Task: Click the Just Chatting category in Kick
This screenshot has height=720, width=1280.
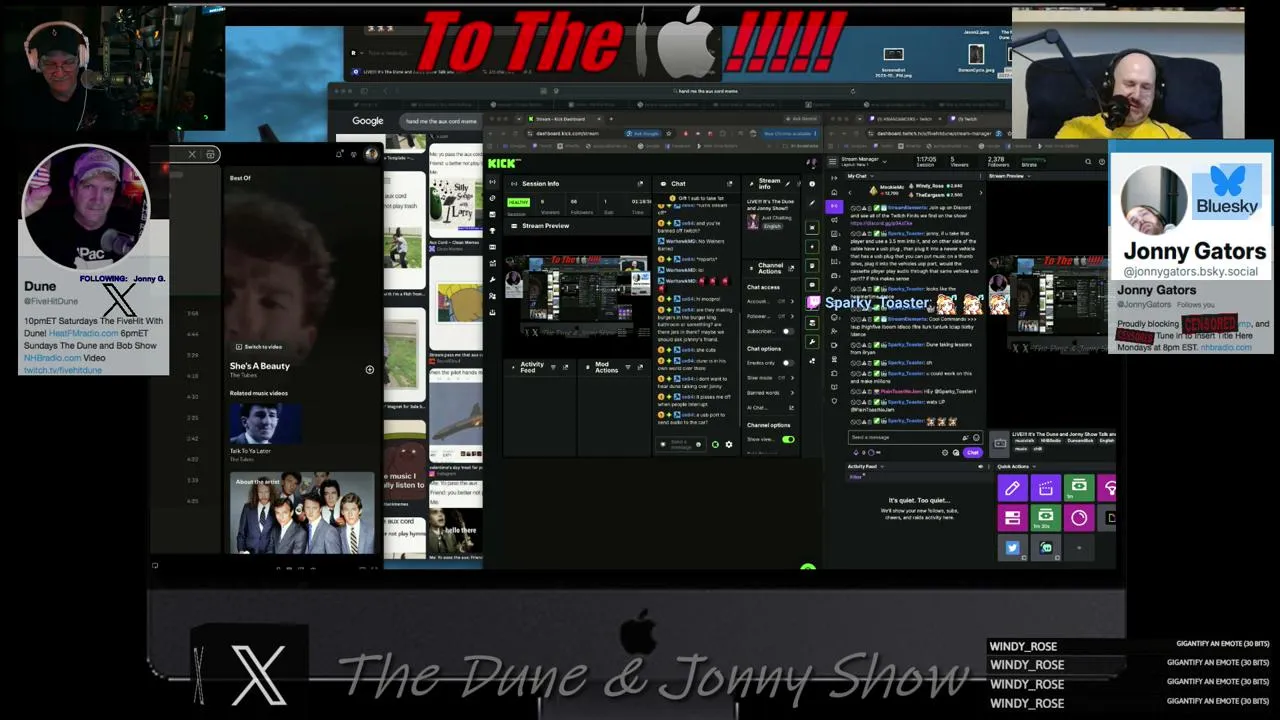Action: tap(776, 217)
